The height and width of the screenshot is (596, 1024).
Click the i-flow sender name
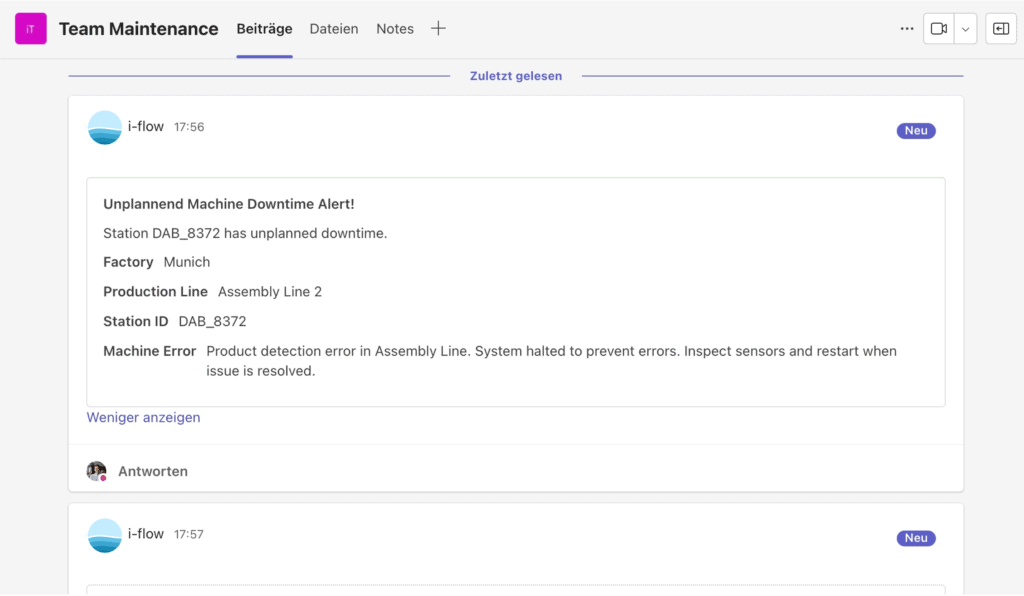146,127
